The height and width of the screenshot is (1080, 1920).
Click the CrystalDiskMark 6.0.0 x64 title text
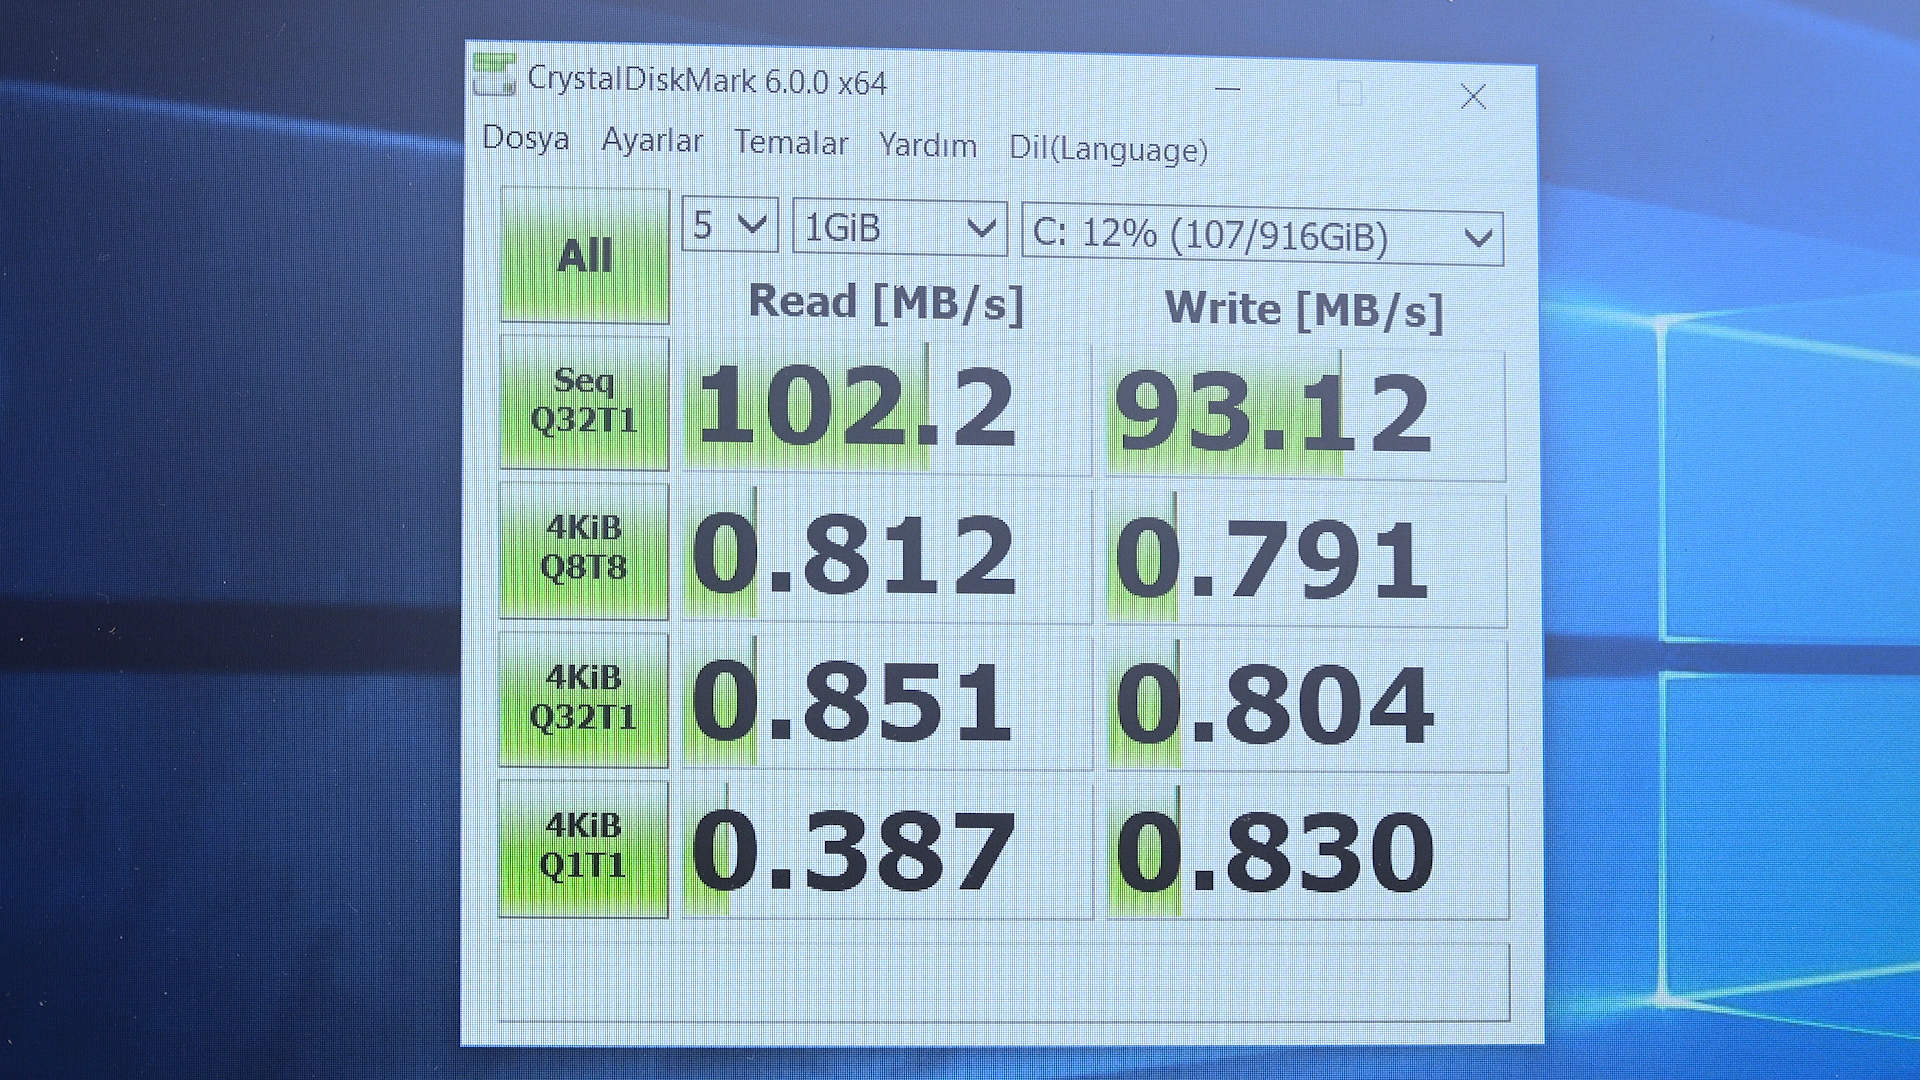tap(707, 80)
